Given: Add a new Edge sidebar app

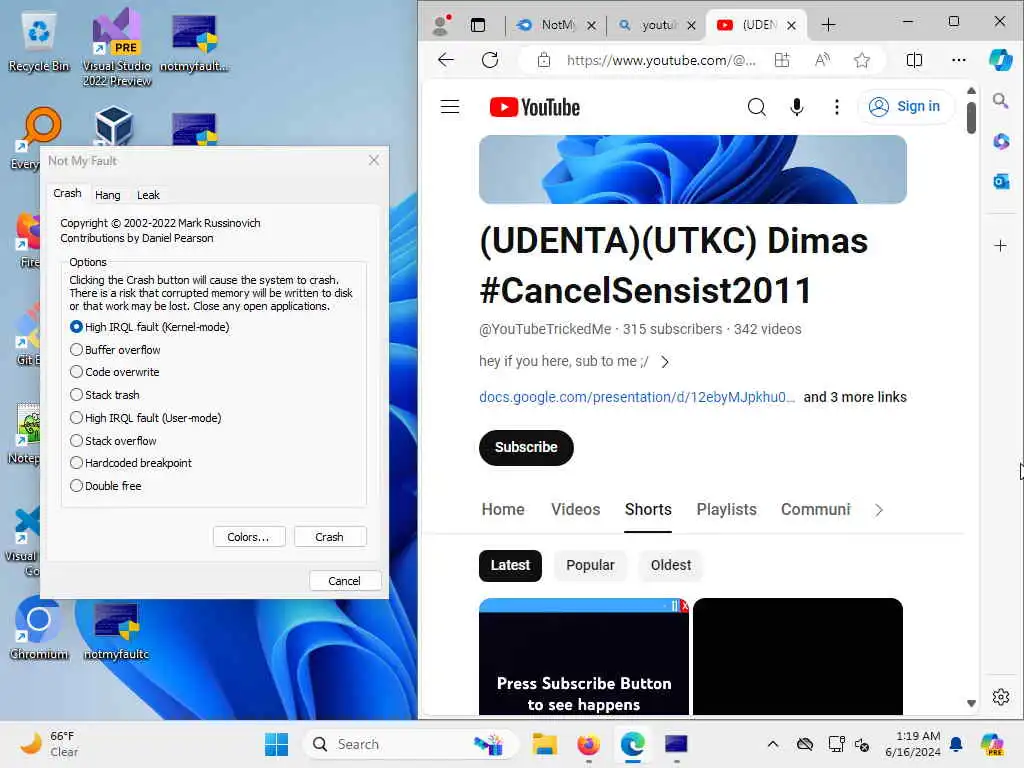Looking at the screenshot, I should (1000, 246).
